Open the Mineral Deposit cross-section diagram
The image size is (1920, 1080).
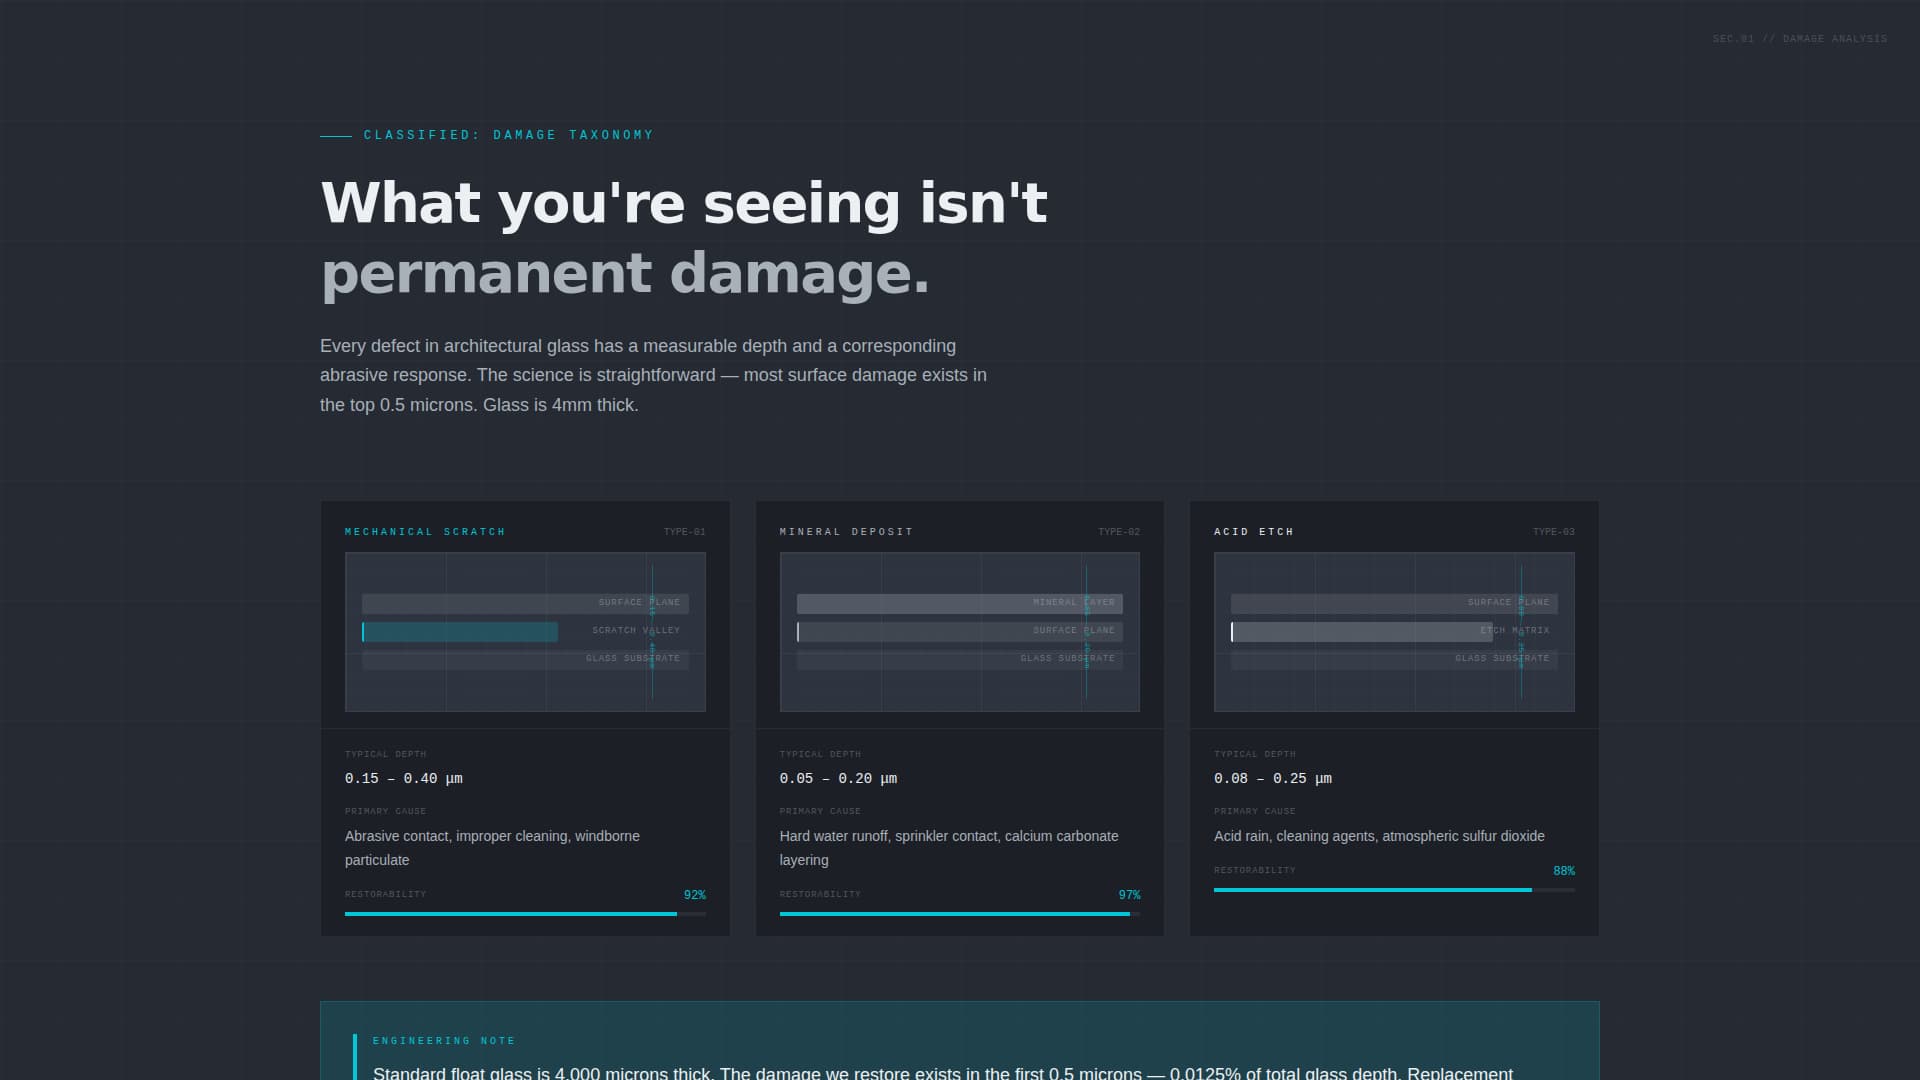(960, 632)
